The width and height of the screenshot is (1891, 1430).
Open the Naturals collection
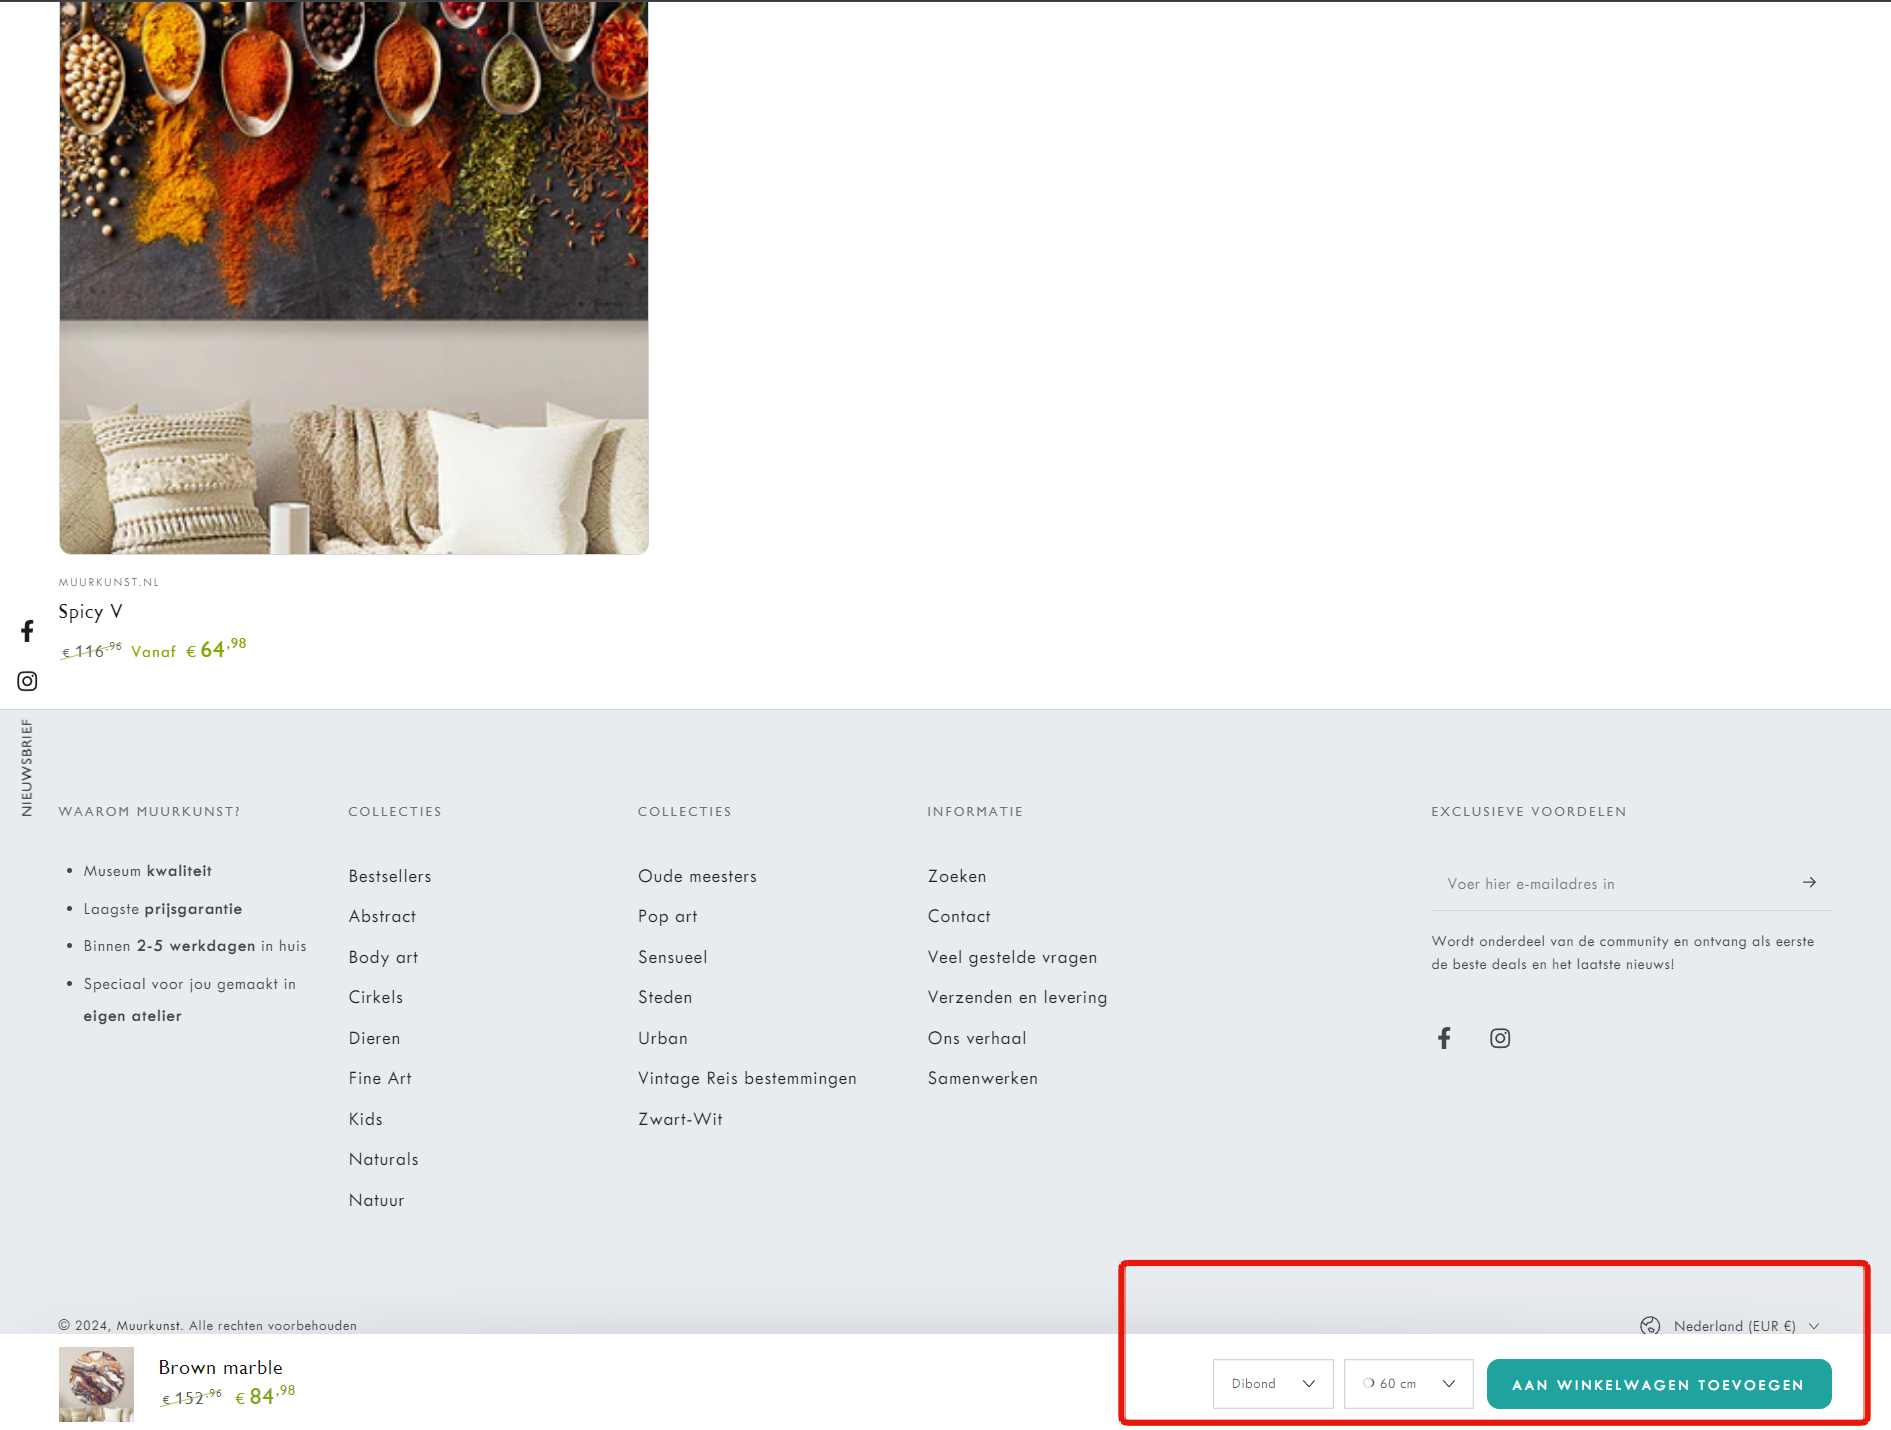[383, 1159]
